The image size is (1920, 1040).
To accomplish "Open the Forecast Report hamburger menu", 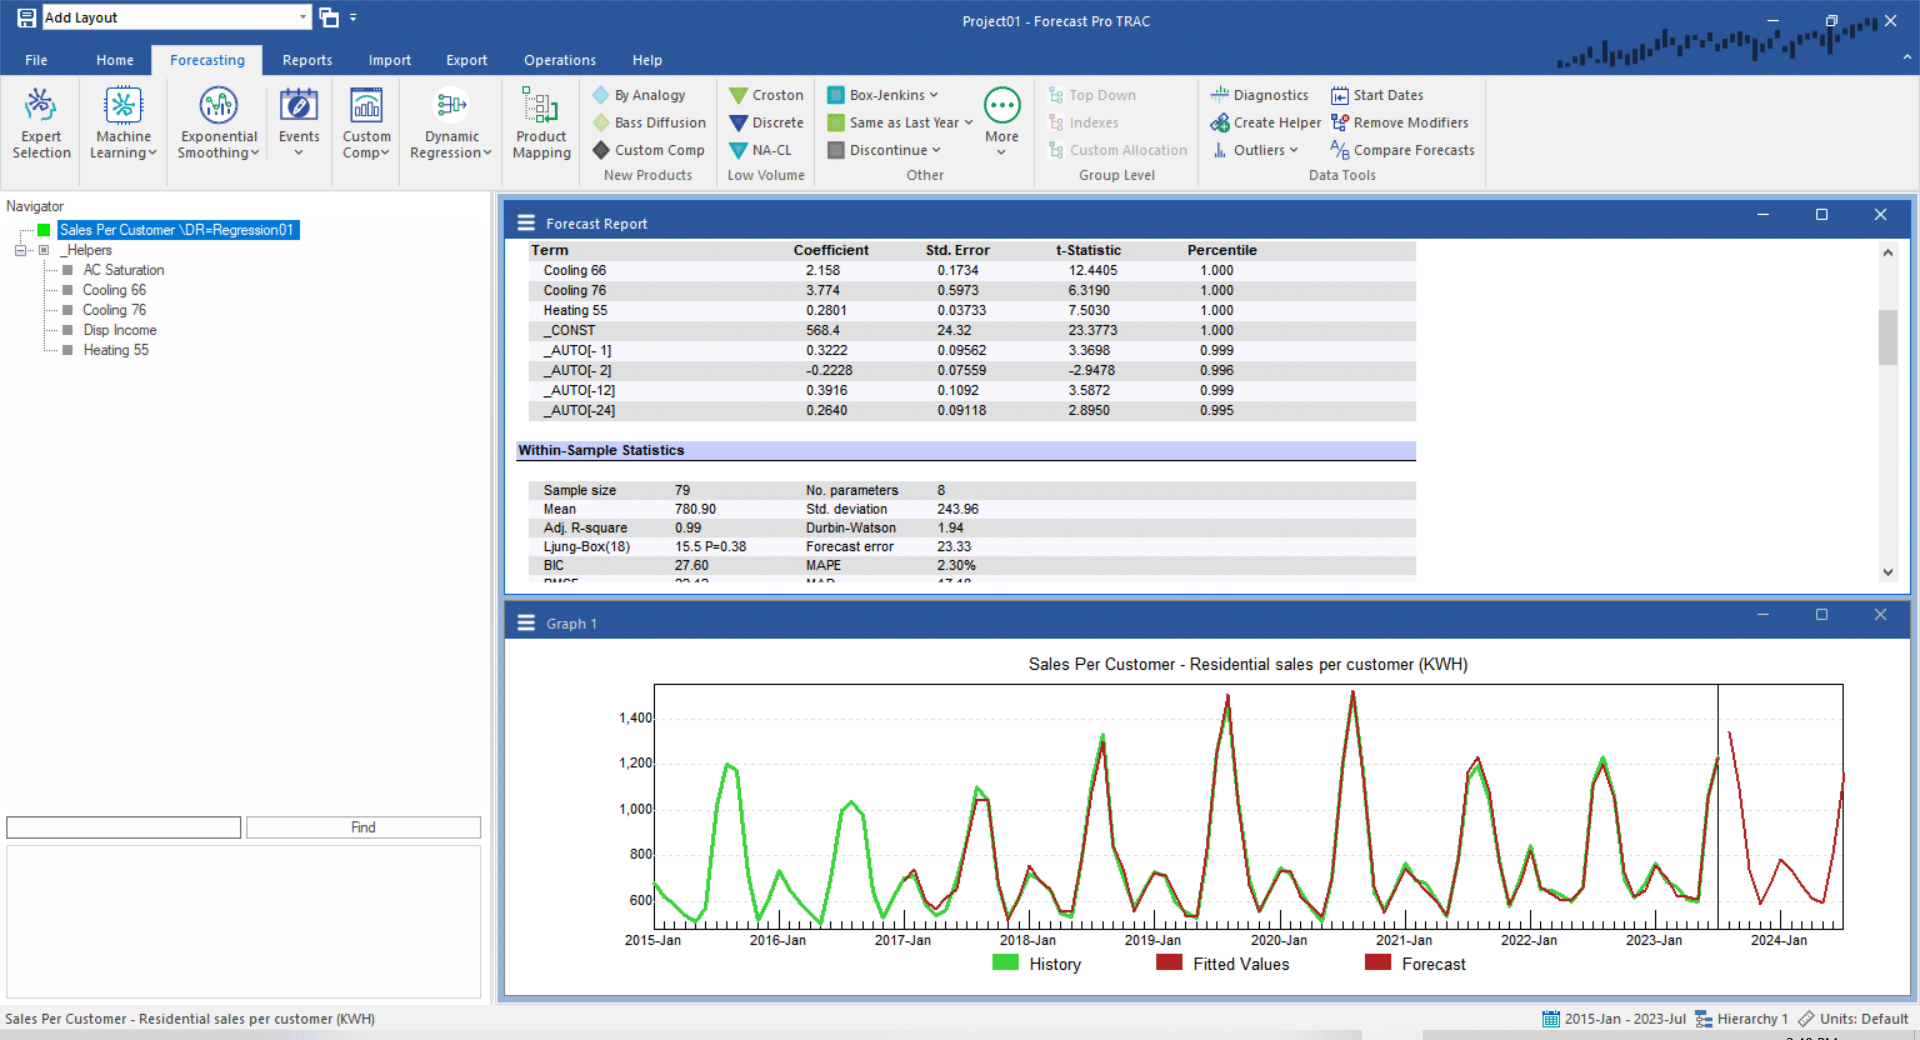I will 526,223.
